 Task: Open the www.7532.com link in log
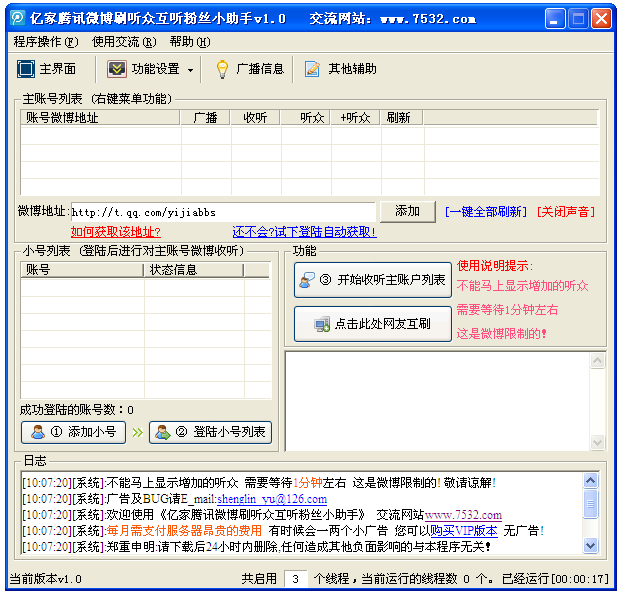pos(463,515)
